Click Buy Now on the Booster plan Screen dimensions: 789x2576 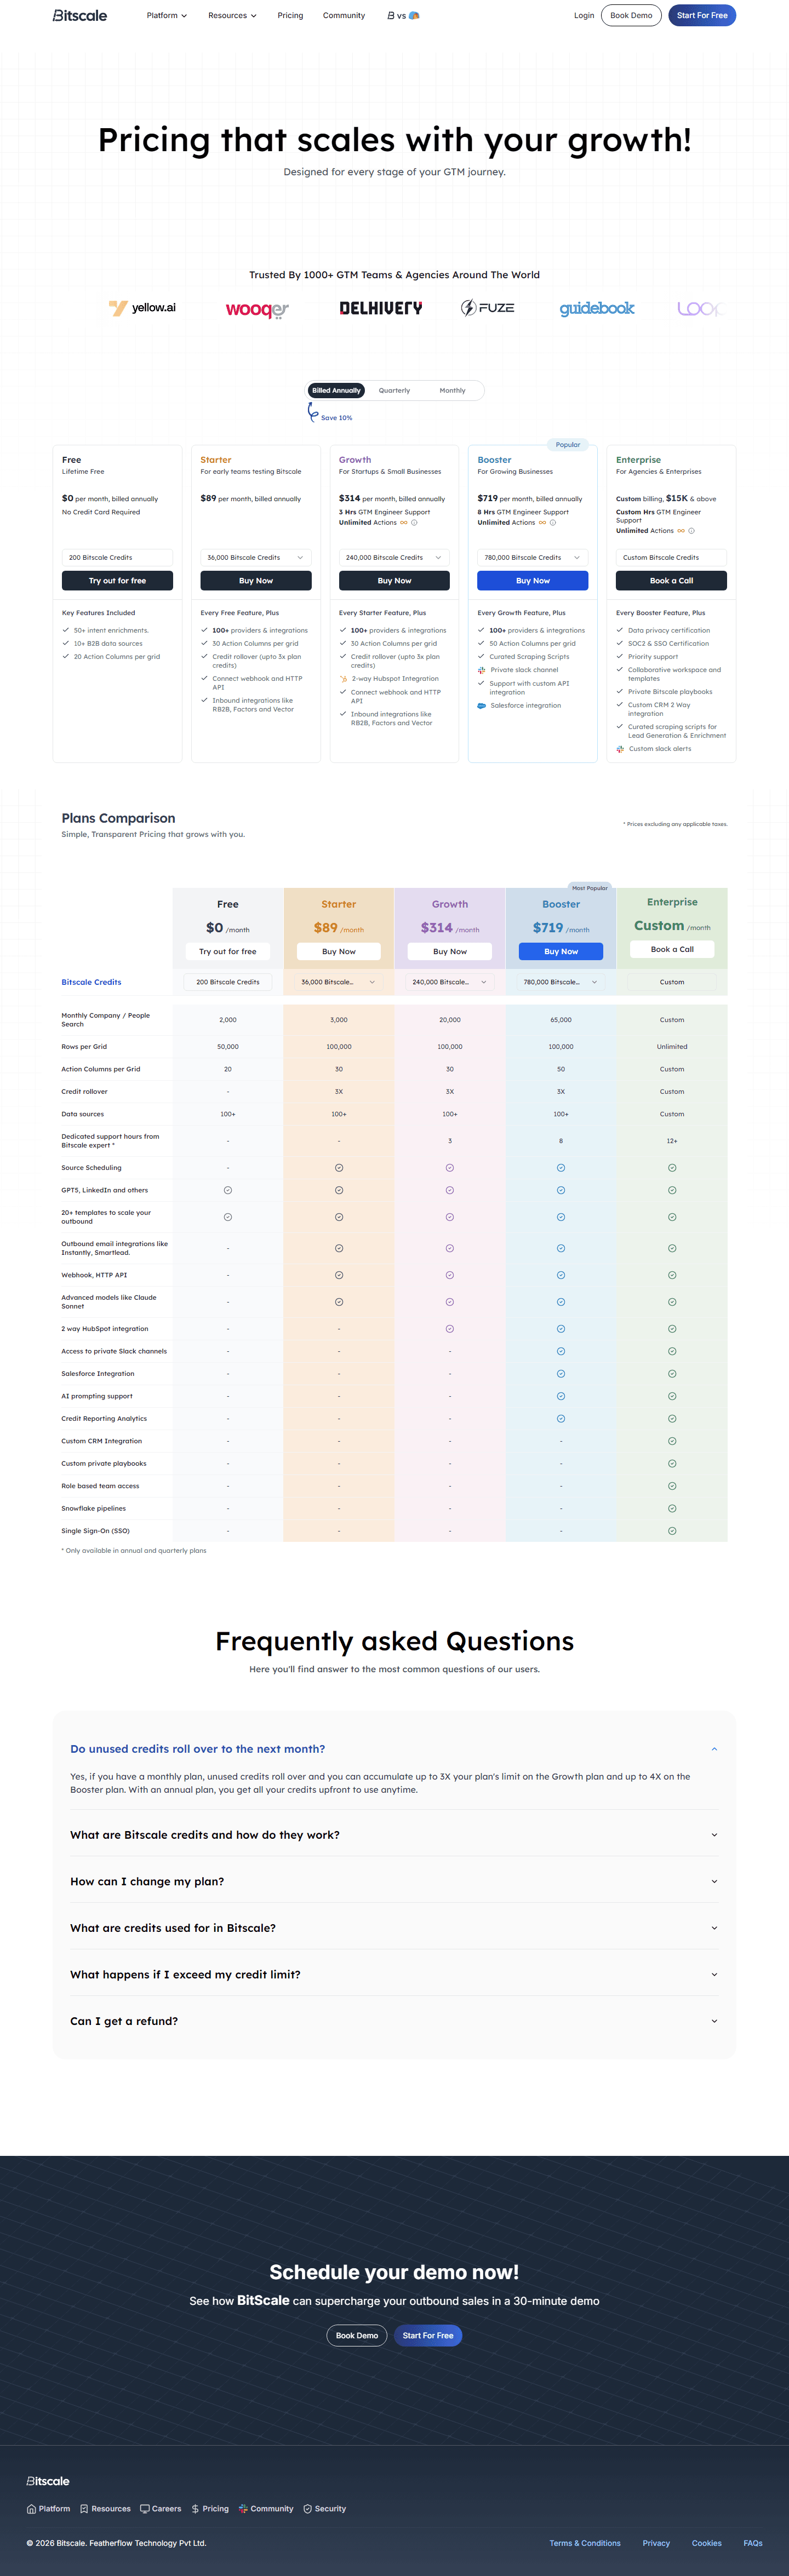pyautogui.click(x=532, y=580)
